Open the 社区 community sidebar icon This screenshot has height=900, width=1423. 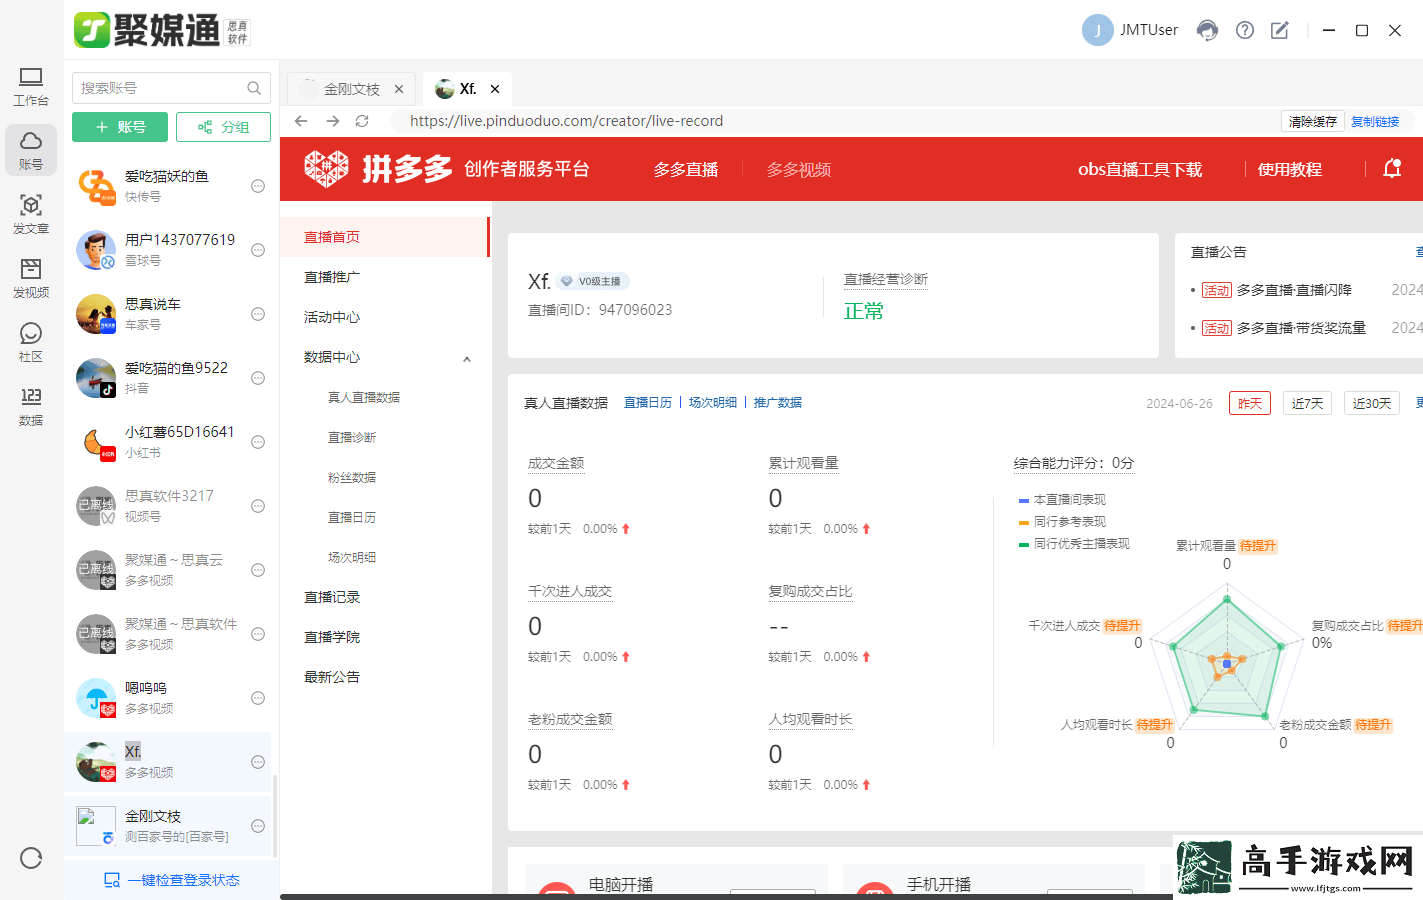click(x=31, y=342)
